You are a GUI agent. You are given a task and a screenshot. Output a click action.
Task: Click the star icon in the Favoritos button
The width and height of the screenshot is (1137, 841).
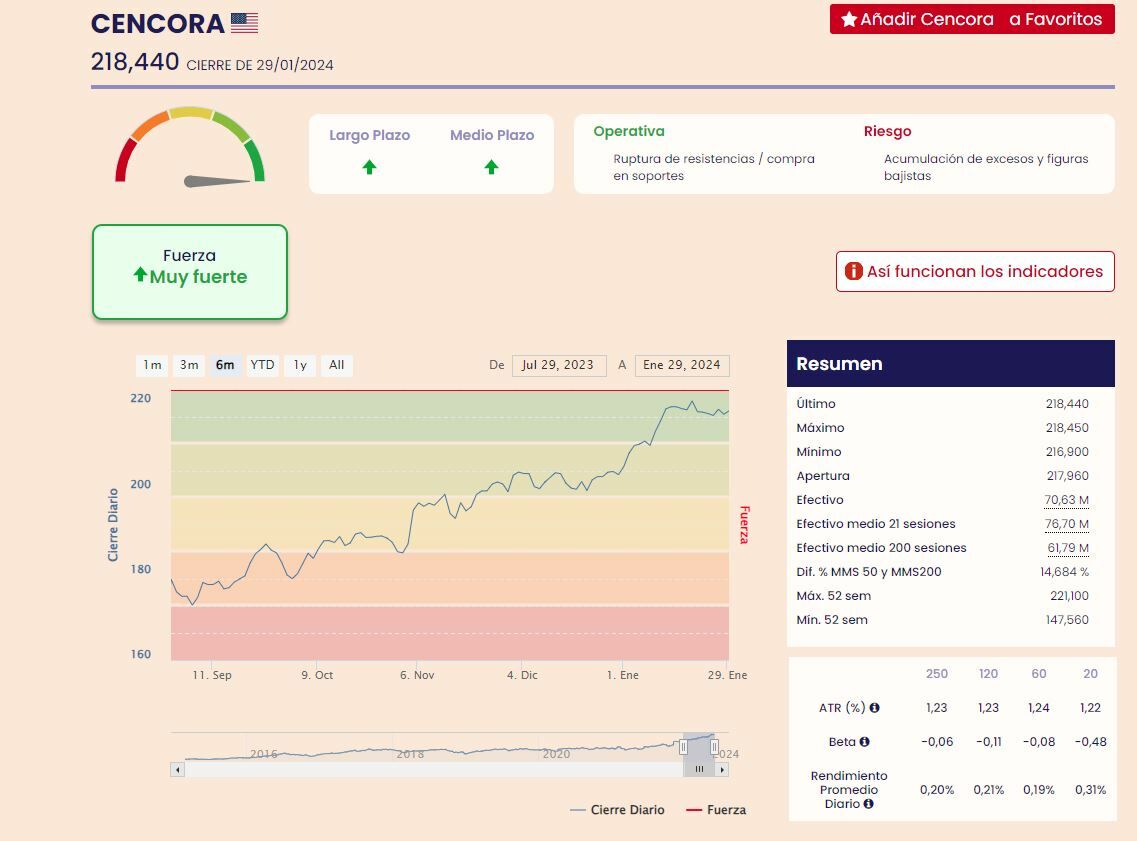pos(849,20)
